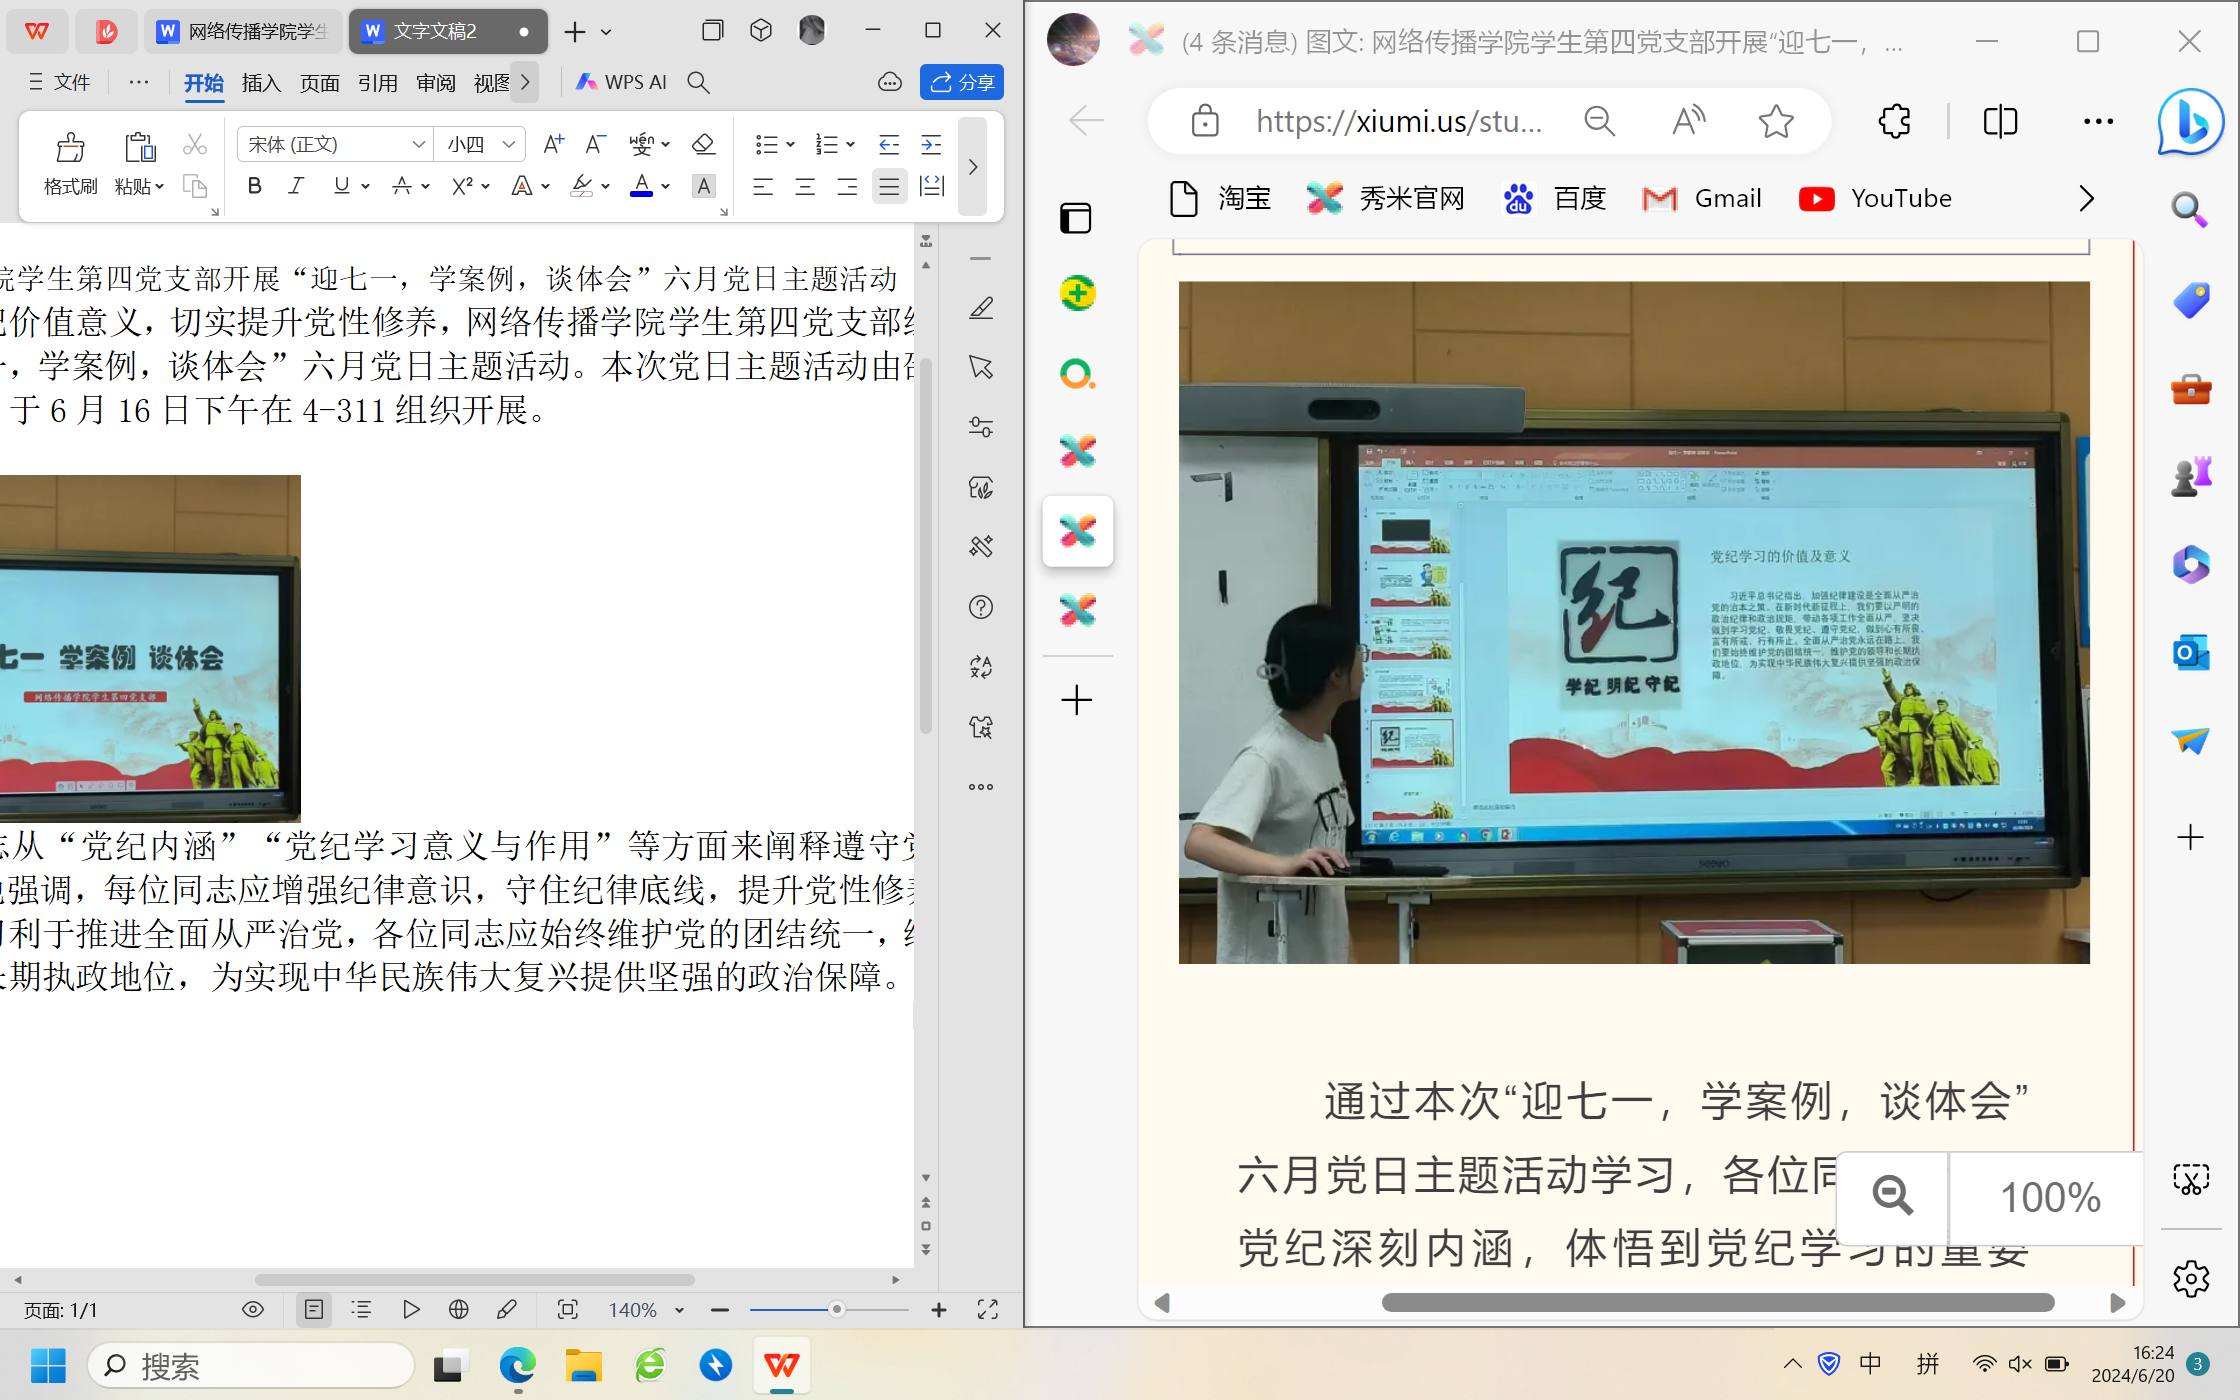Click the clear formatting eraser icon
This screenshot has height=1400, width=2240.
click(703, 145)
